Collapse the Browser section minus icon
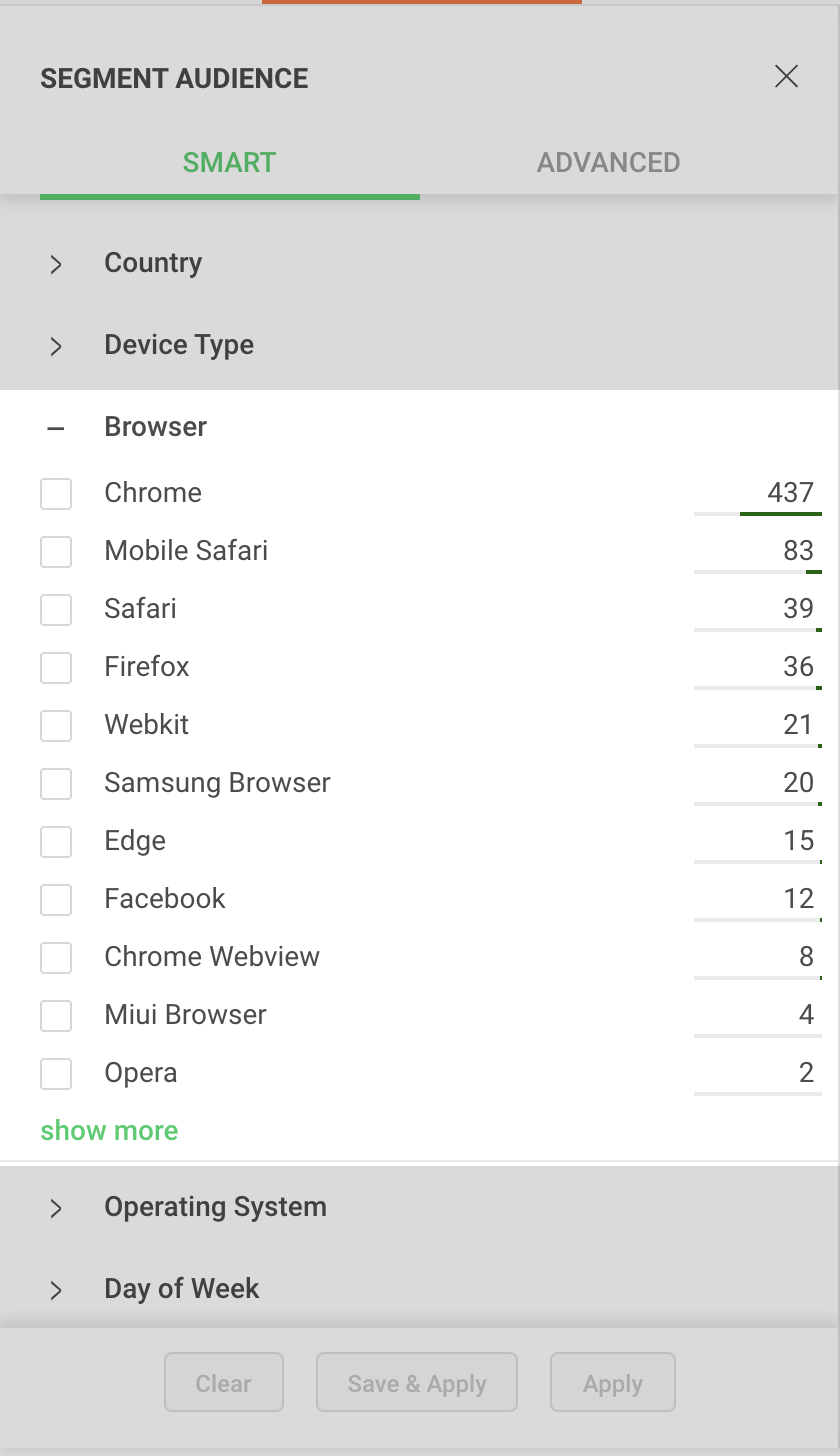This screenshot has width=840, height=1456. (x=56, y=428)
